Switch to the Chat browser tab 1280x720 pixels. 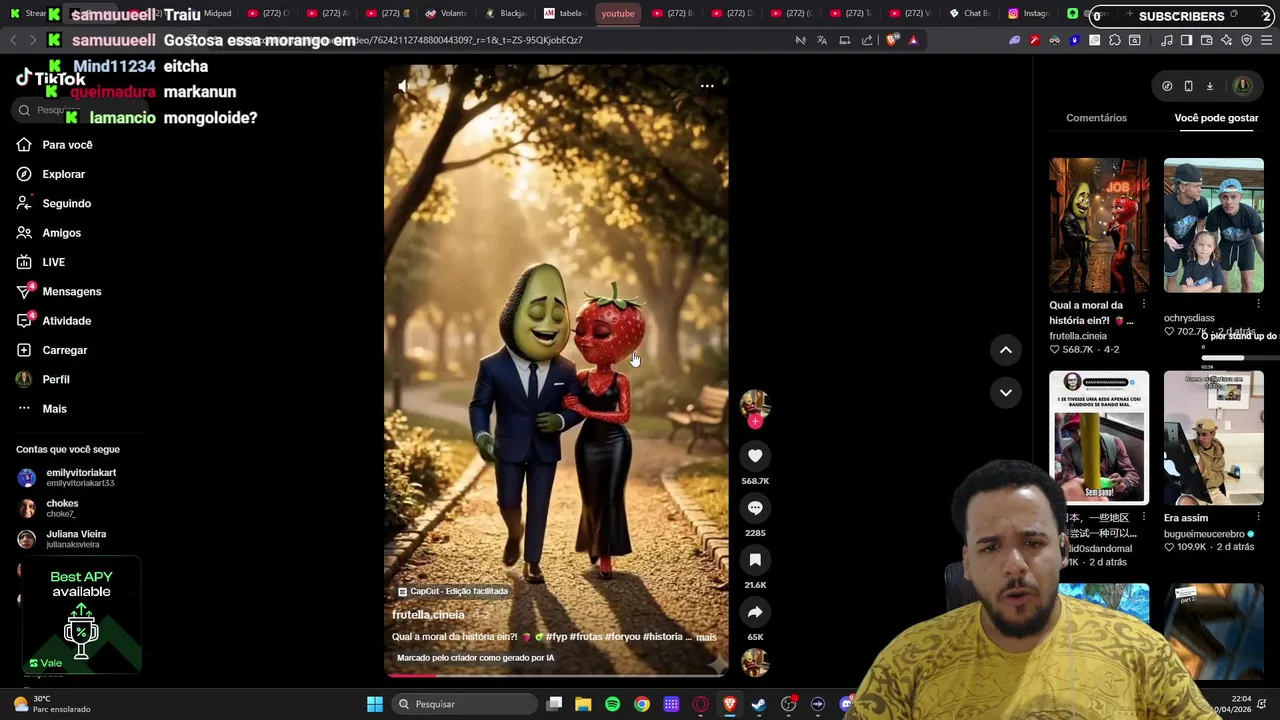click(969, 13)
